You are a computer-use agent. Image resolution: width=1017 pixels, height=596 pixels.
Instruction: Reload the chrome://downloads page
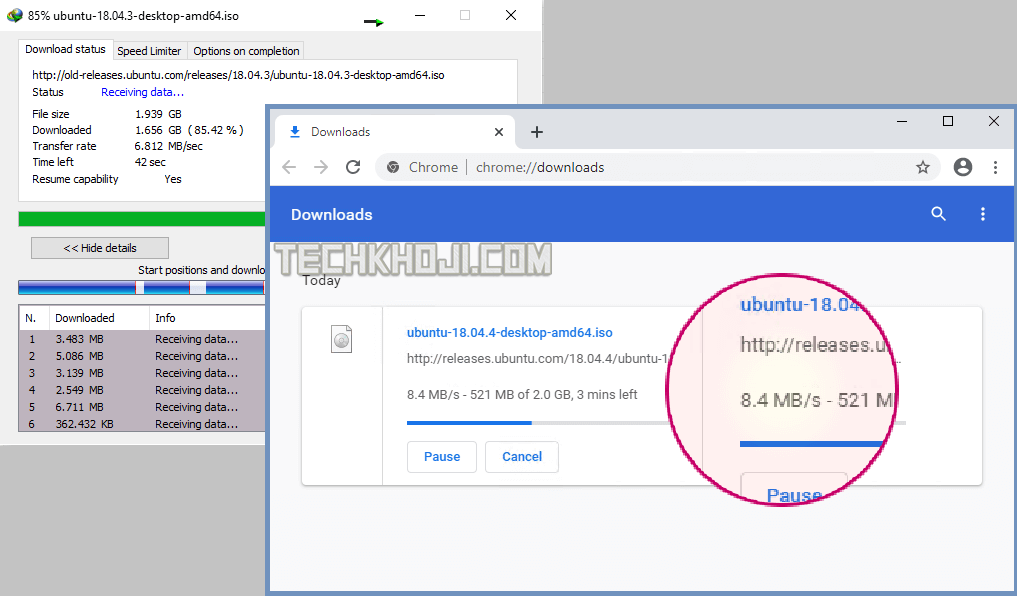[353, 167]
